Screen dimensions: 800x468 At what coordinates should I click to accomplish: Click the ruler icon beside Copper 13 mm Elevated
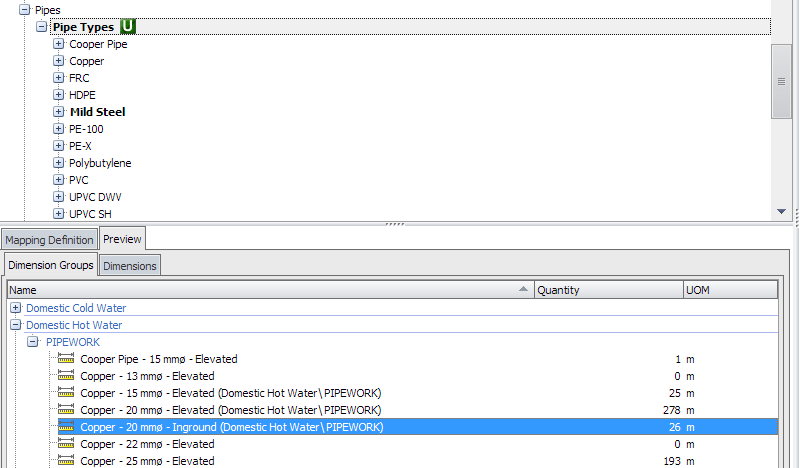pos(67,376)
